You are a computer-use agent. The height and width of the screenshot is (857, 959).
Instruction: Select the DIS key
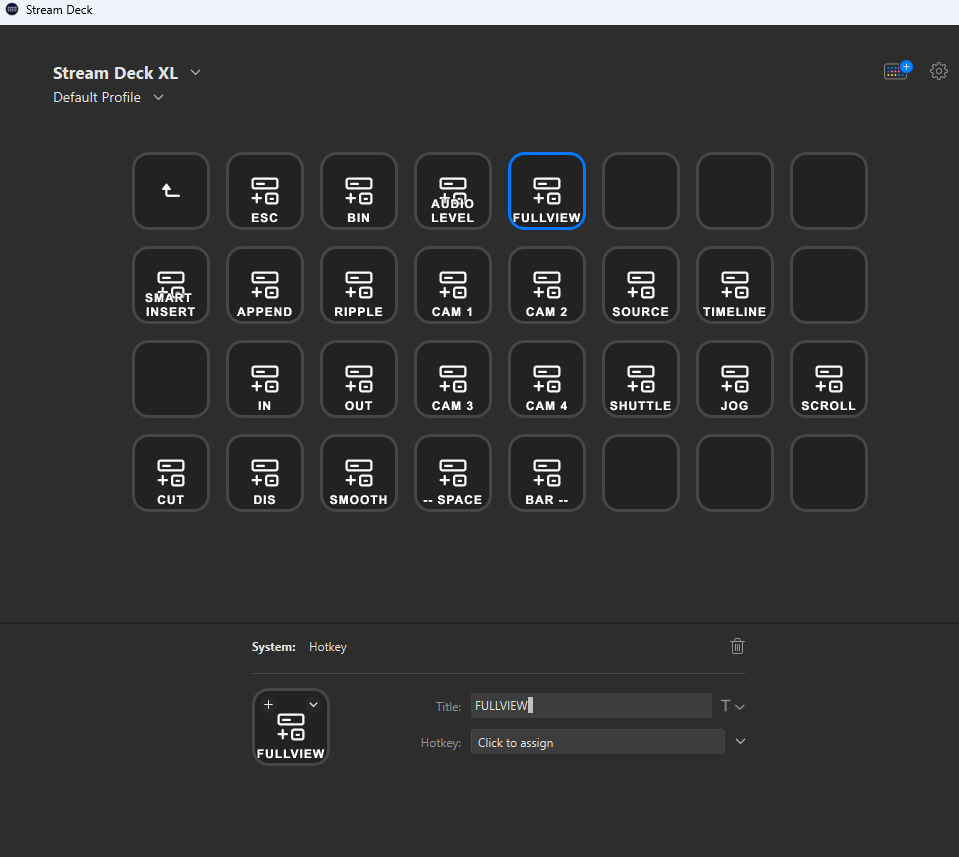click(x=265, y=473)
